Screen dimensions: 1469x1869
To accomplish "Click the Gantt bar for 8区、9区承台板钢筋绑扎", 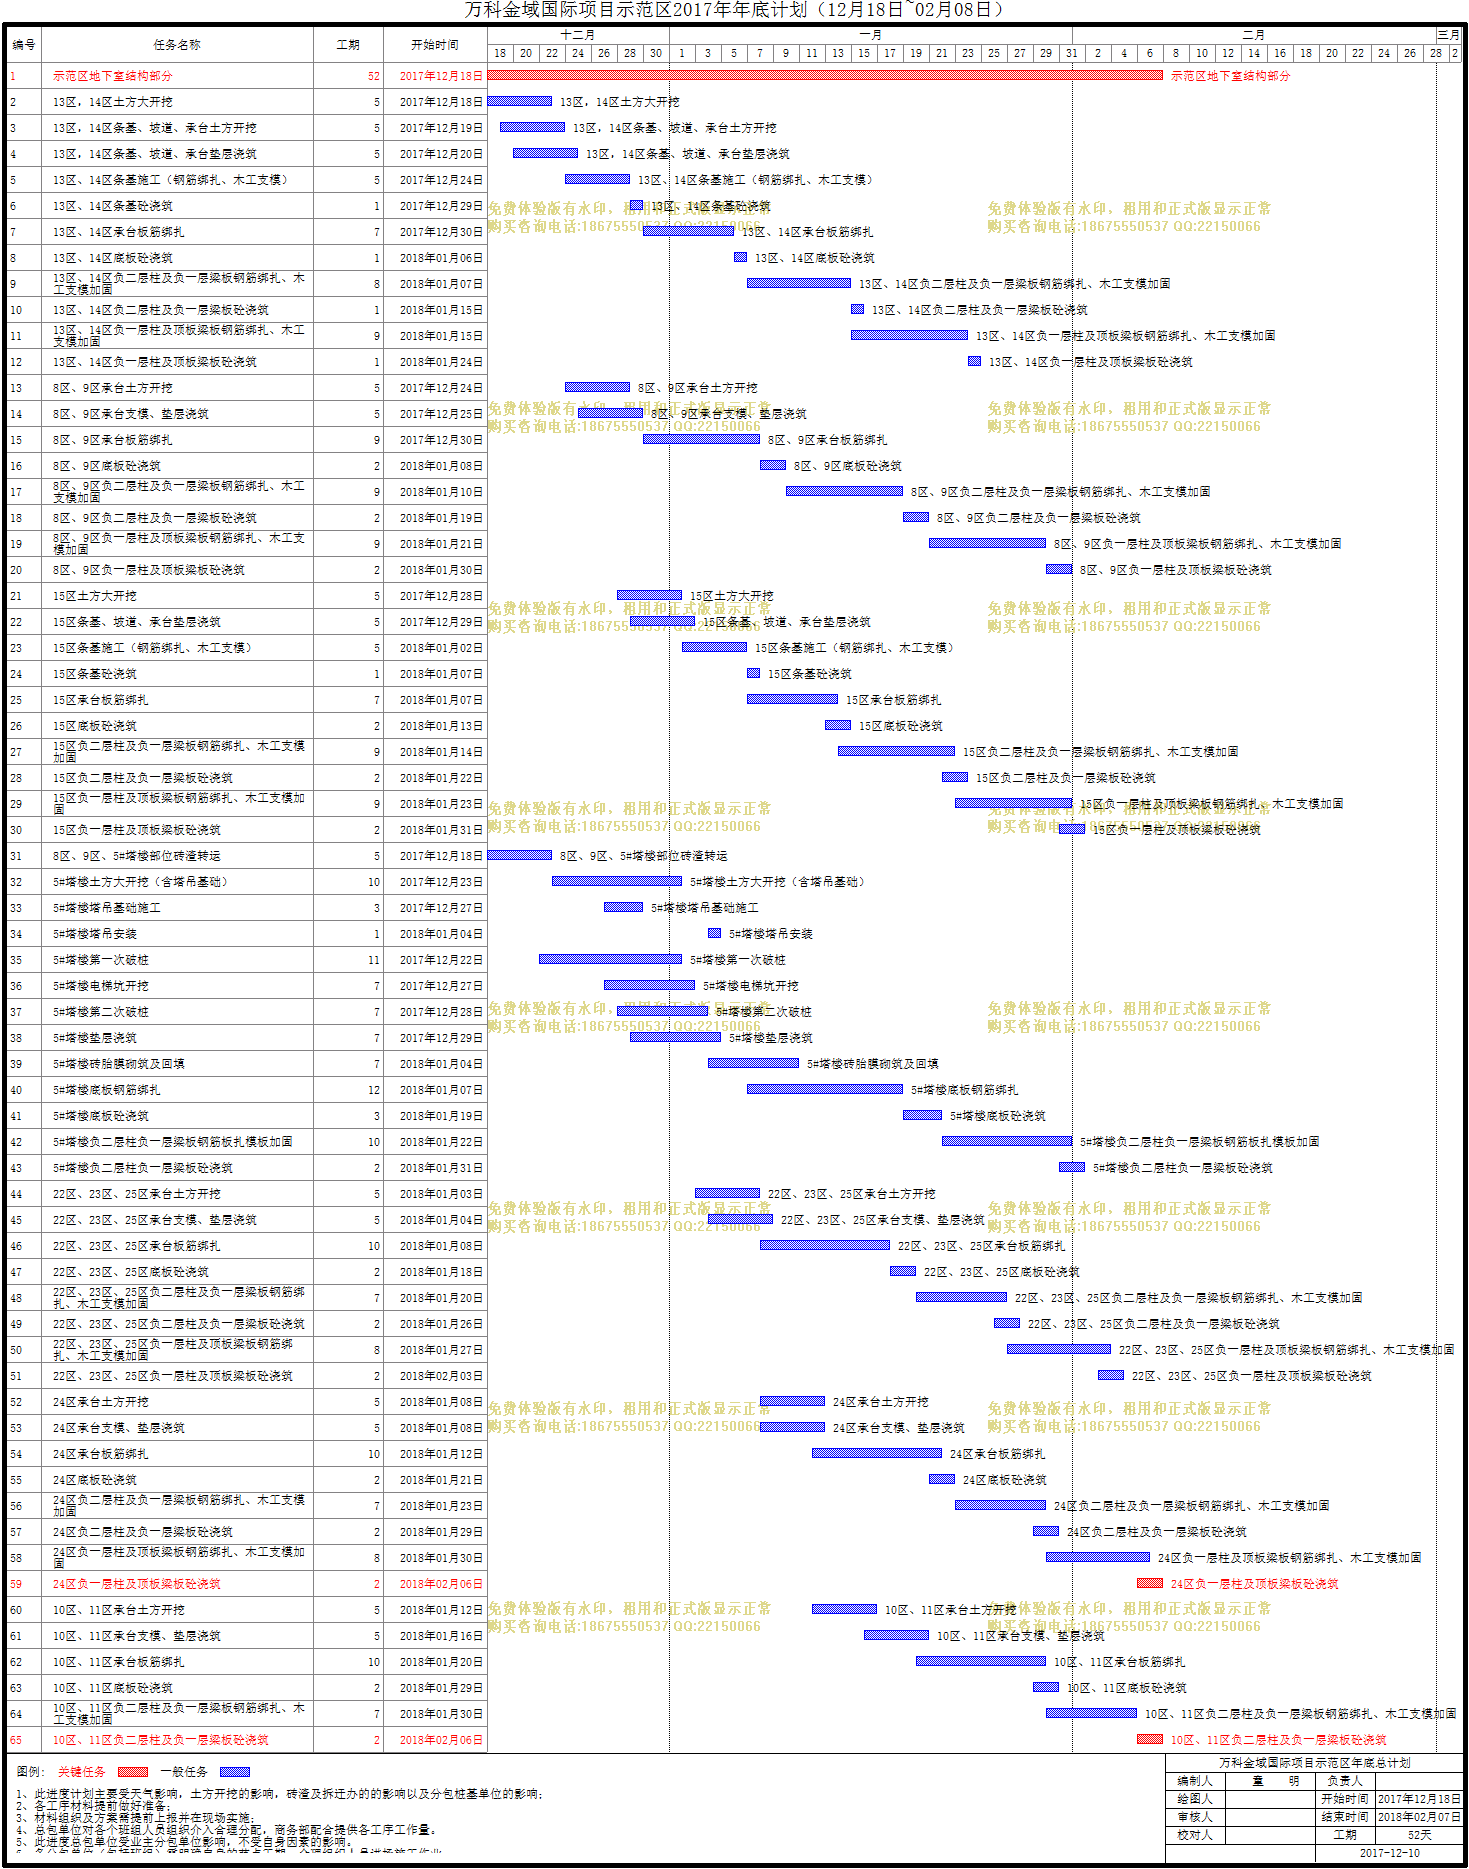I will 701,439.
